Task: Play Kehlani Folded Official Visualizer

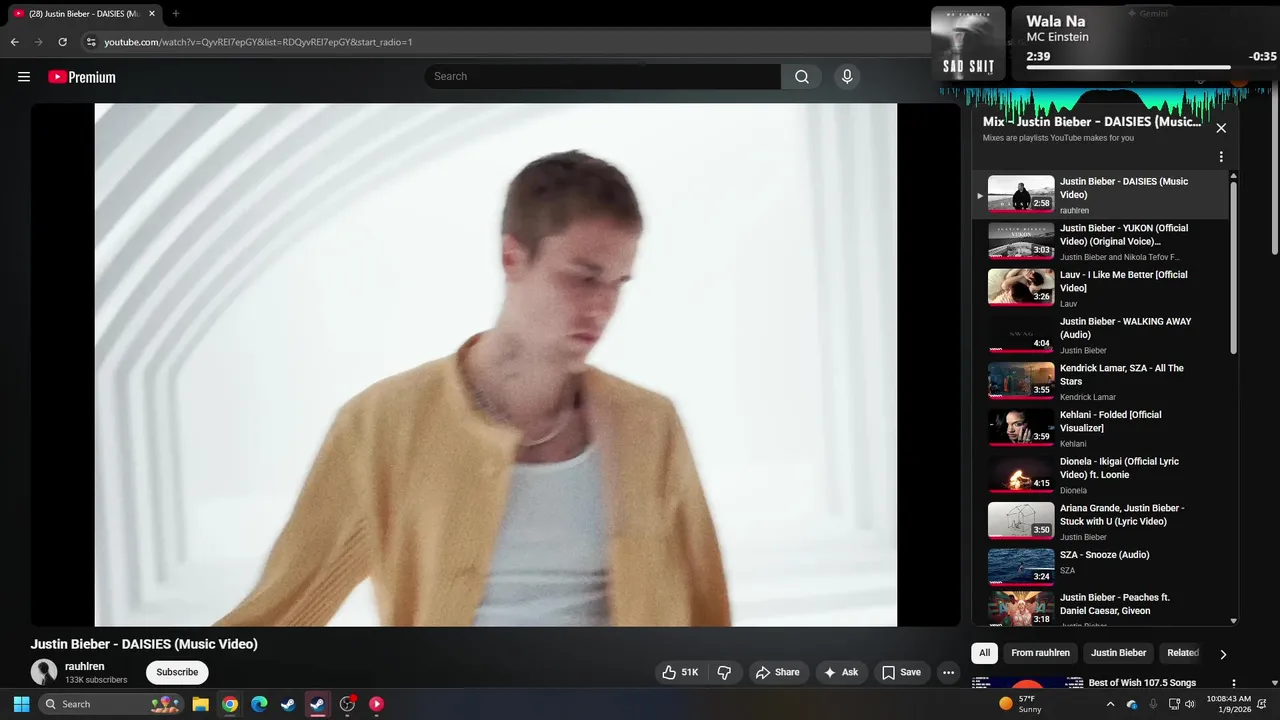Action: pos(1100,428)
